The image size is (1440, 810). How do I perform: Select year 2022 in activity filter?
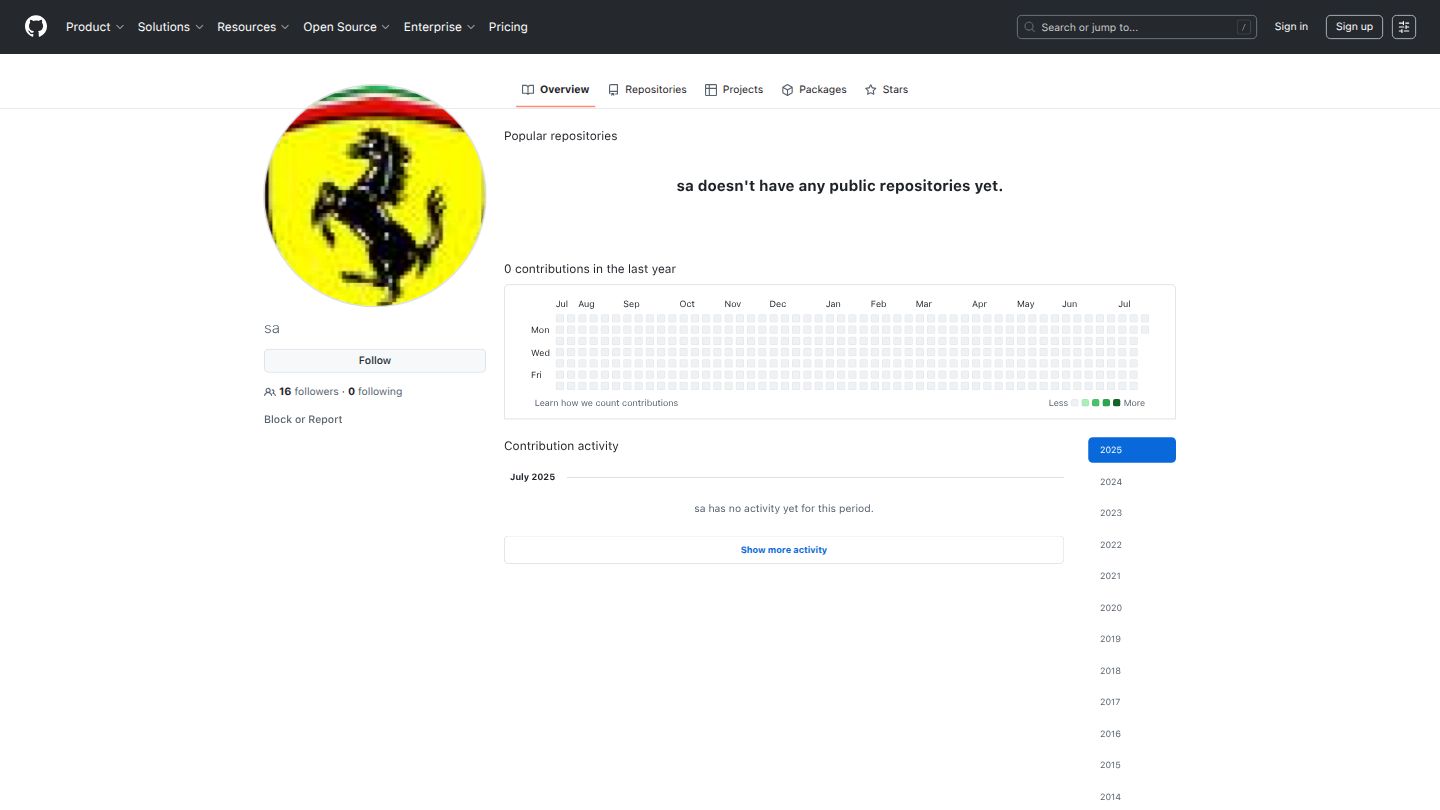tap(1111, 545)
